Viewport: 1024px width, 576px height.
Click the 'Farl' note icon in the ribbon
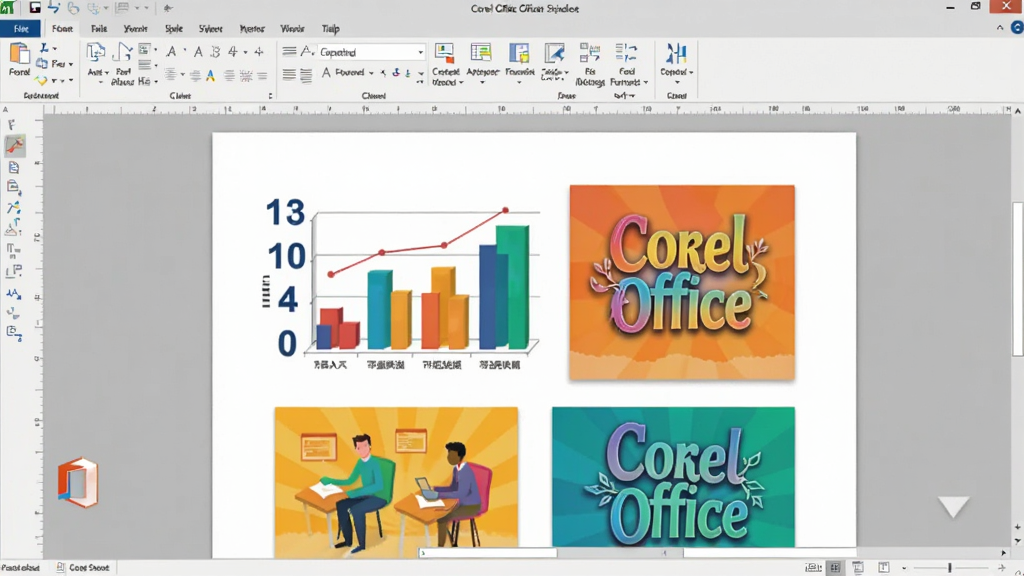click(x=123, y=53)
